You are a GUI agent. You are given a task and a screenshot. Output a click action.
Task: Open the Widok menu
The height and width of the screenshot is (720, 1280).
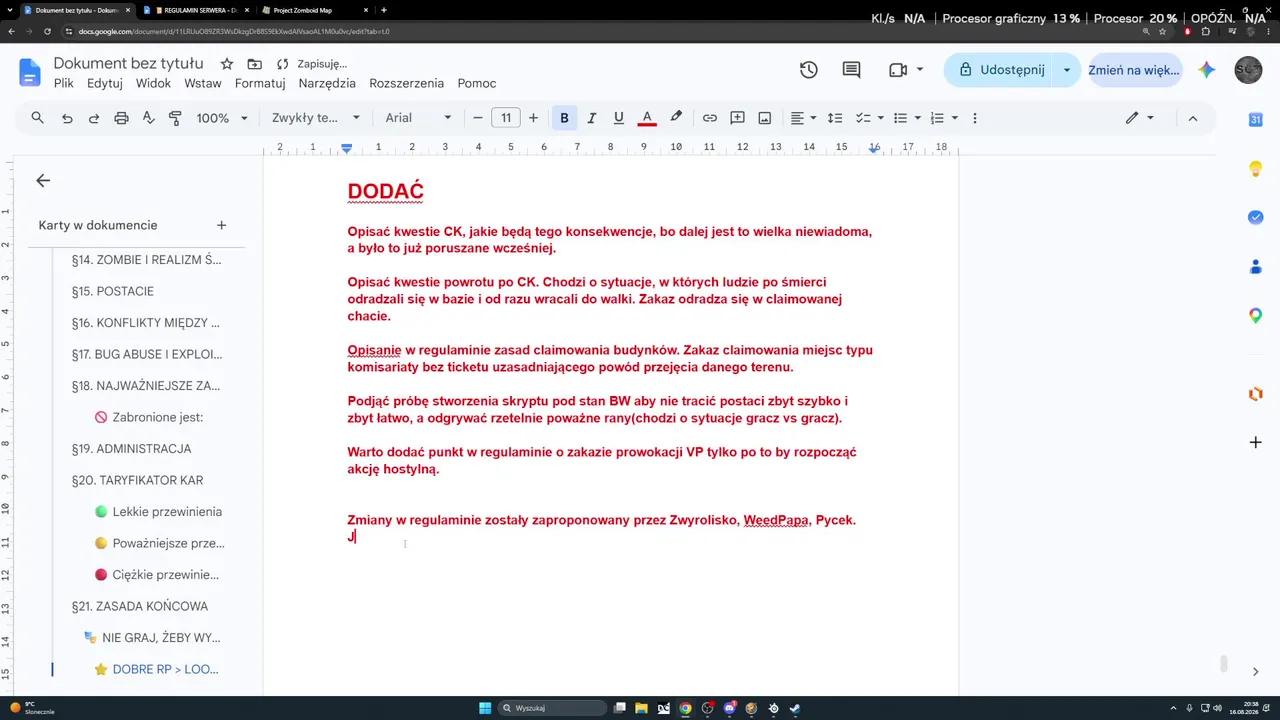(x=154, y=83)
